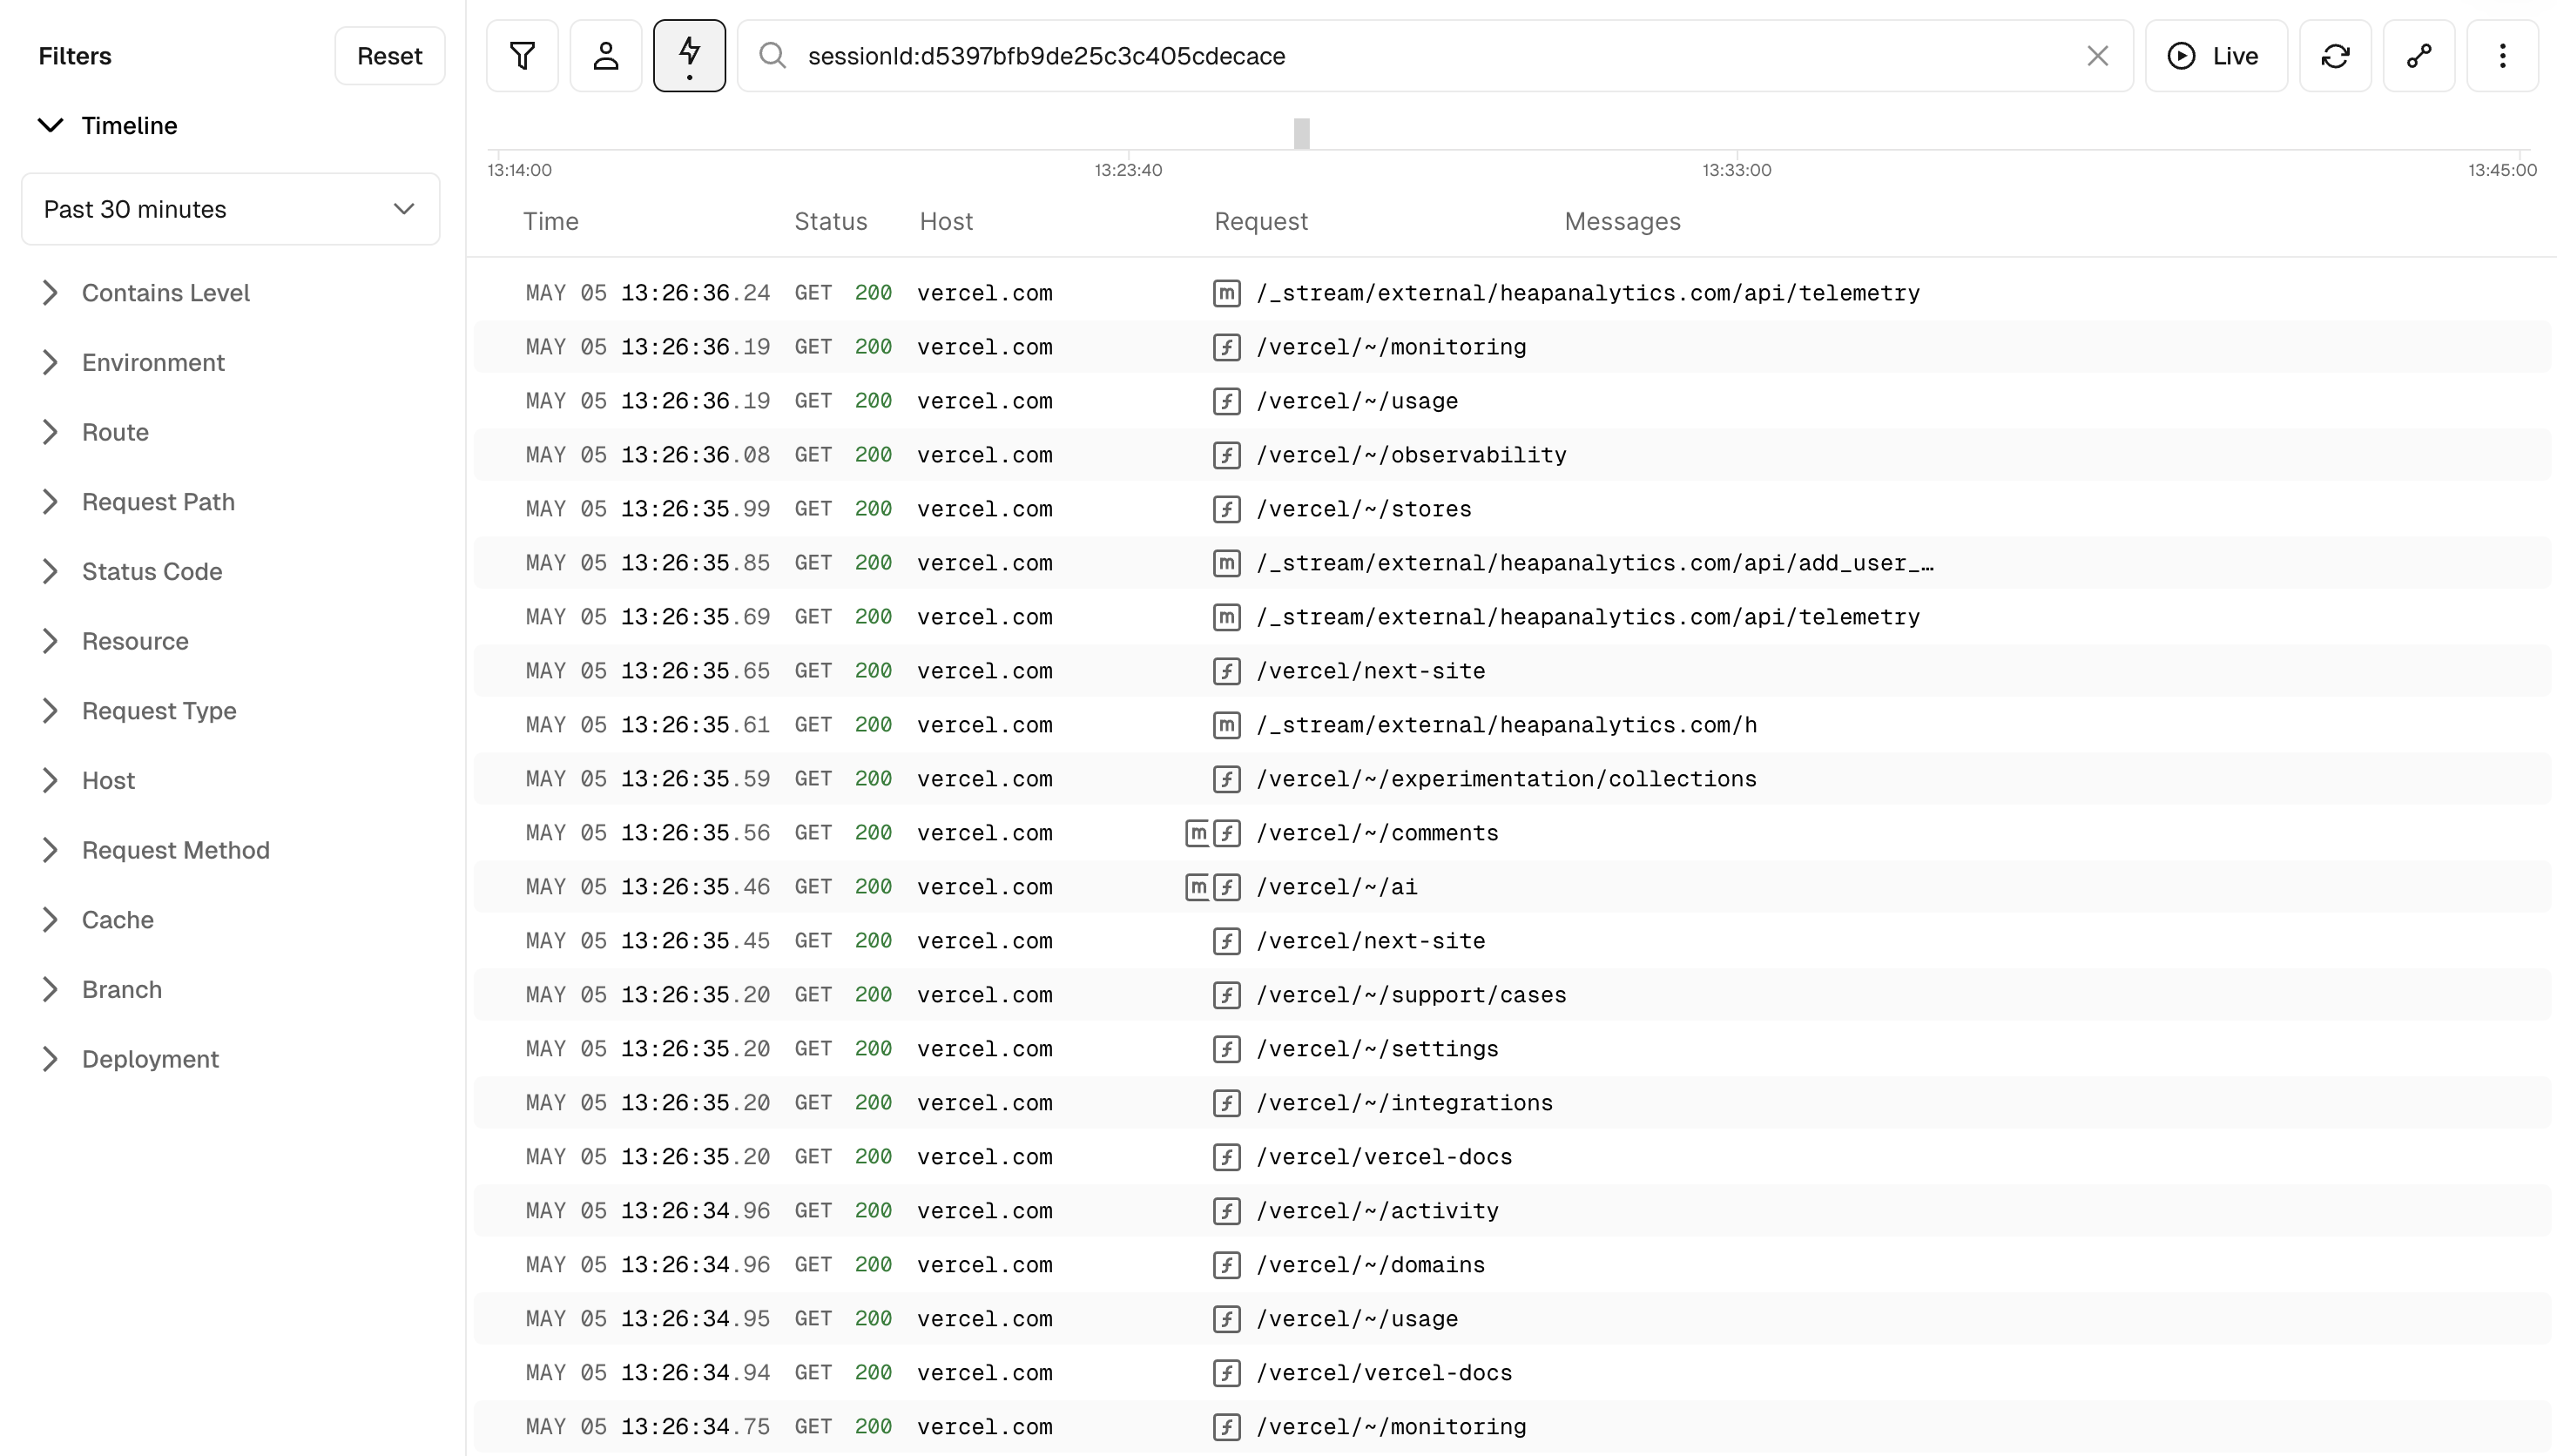Viewport: 2557px width, 1456px height.
Task: Click function icon on /vercel/~/ai row
Action: coord(1226,887)
